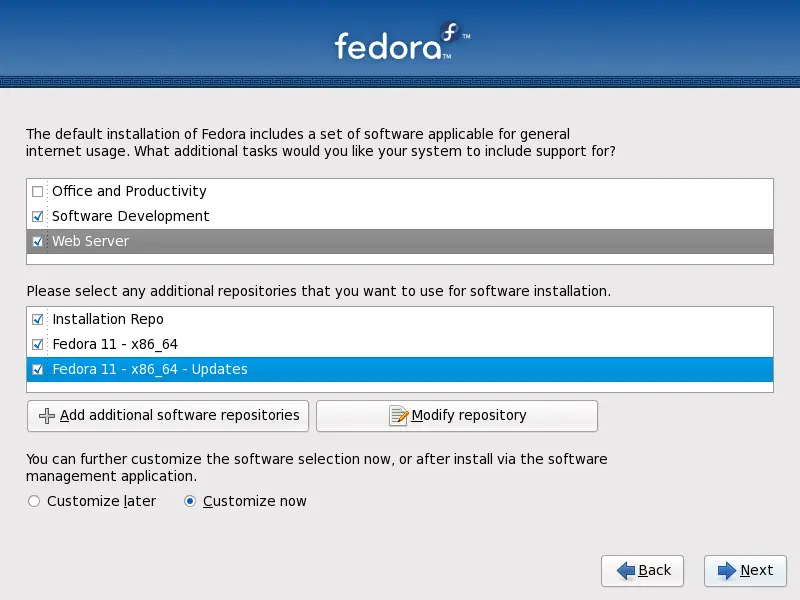The image size is (800, 600).
Task: Select the Web Server row text
Action: pyautogui.click(x=90, y=241)
